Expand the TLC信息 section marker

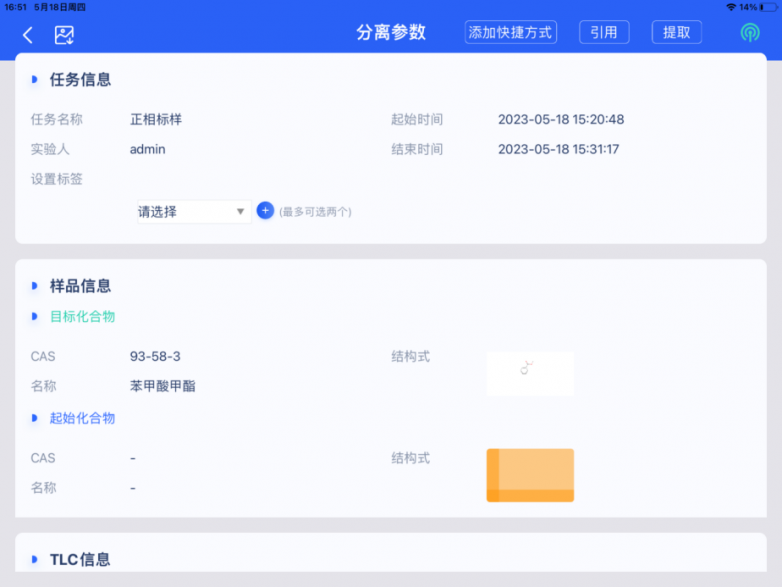pyautogui.click(x=34, y=559)
